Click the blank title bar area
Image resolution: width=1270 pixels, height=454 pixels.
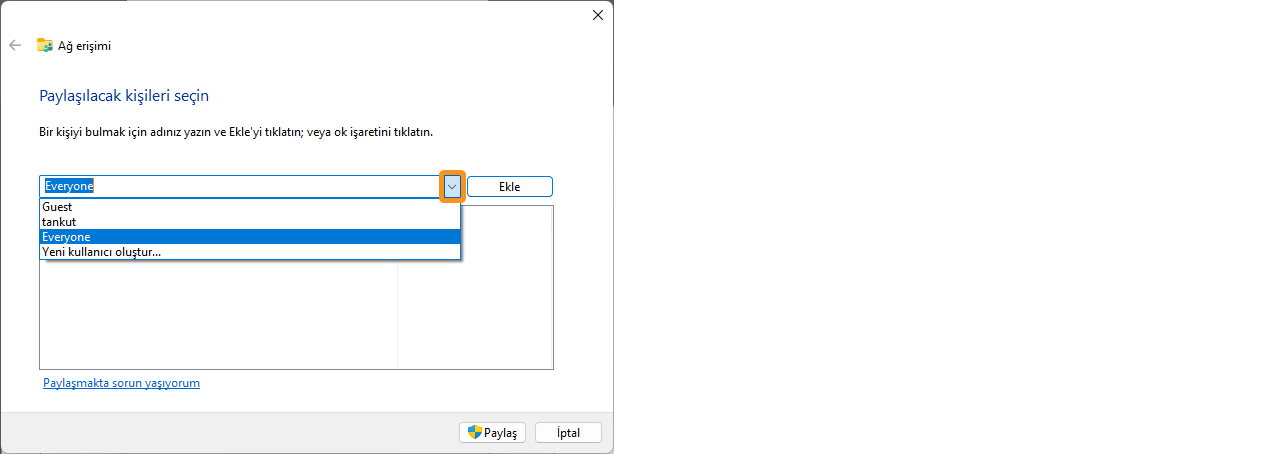coord(300,15)
